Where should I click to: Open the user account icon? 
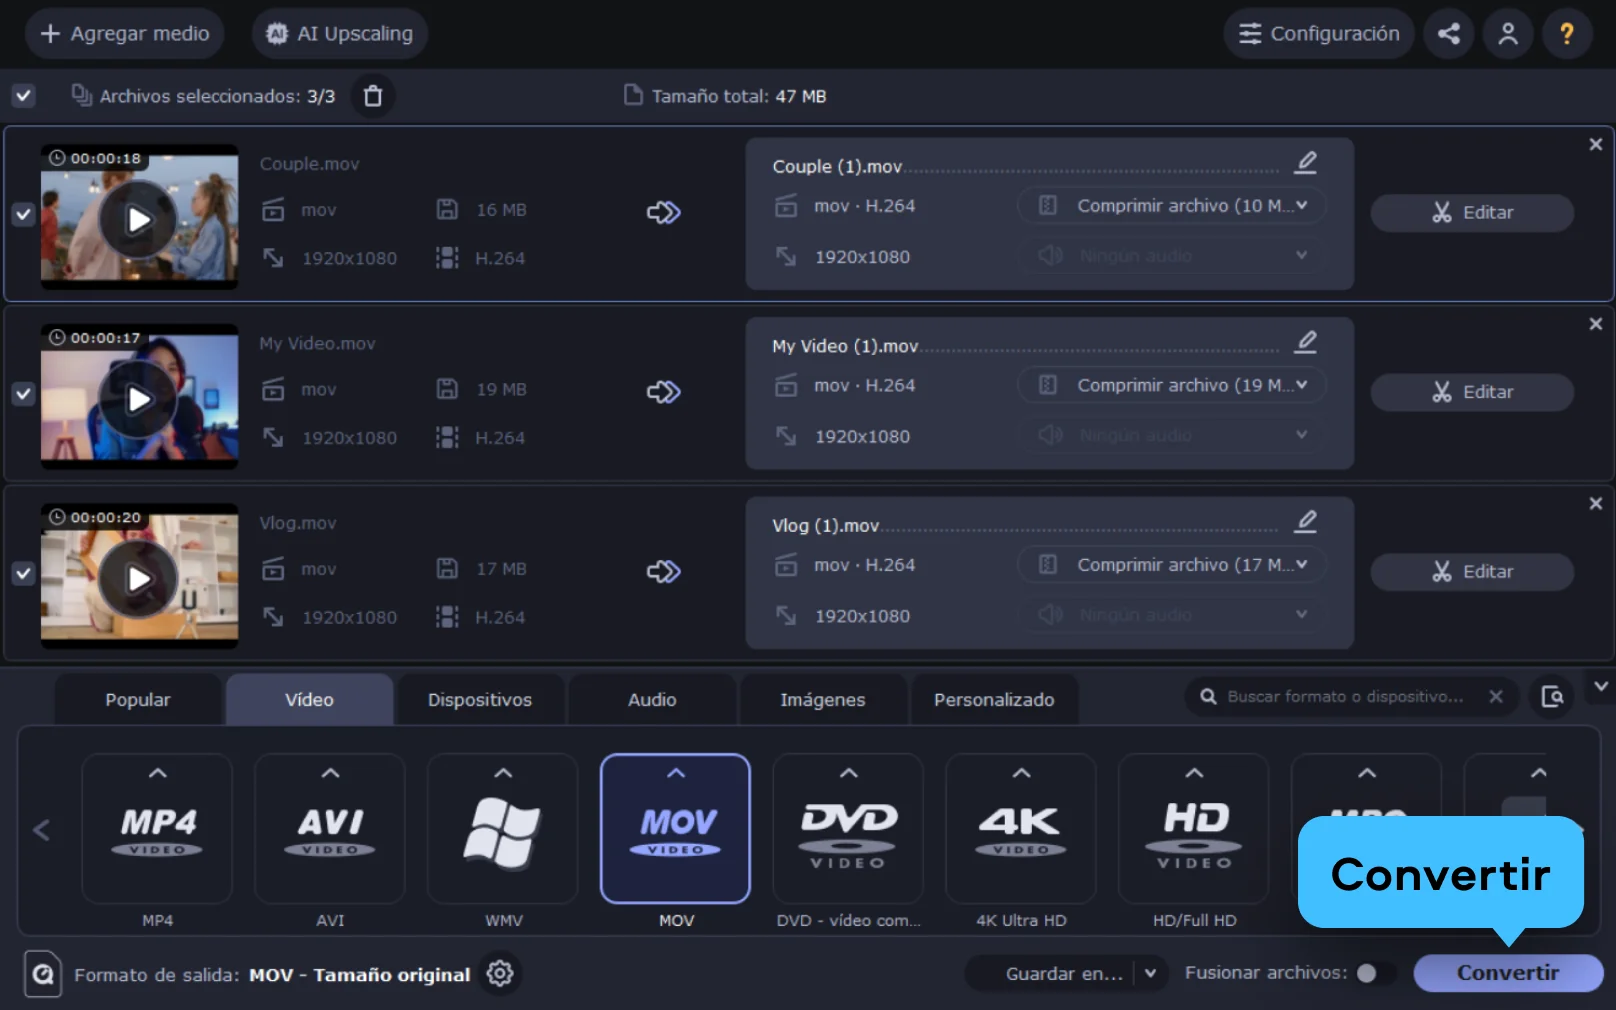coord(1508,34)
